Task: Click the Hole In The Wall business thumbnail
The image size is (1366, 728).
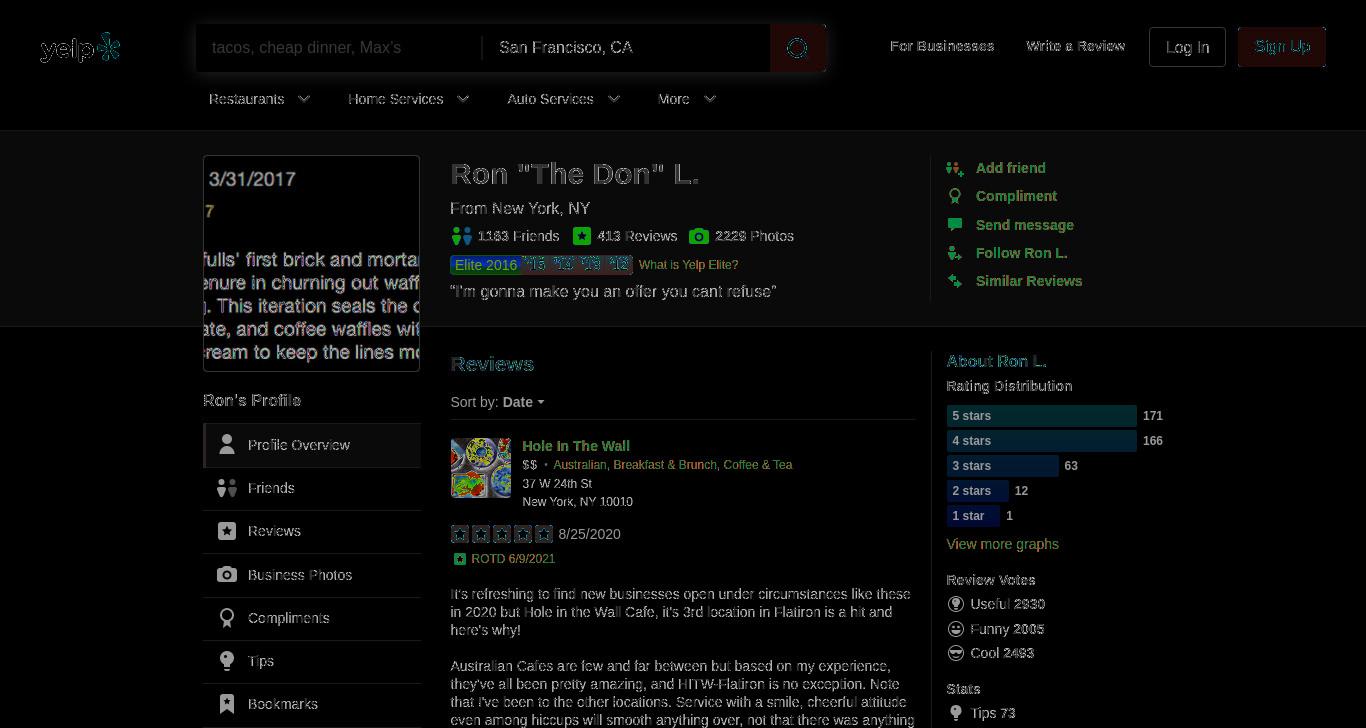Action: click(x=481, y=468)
